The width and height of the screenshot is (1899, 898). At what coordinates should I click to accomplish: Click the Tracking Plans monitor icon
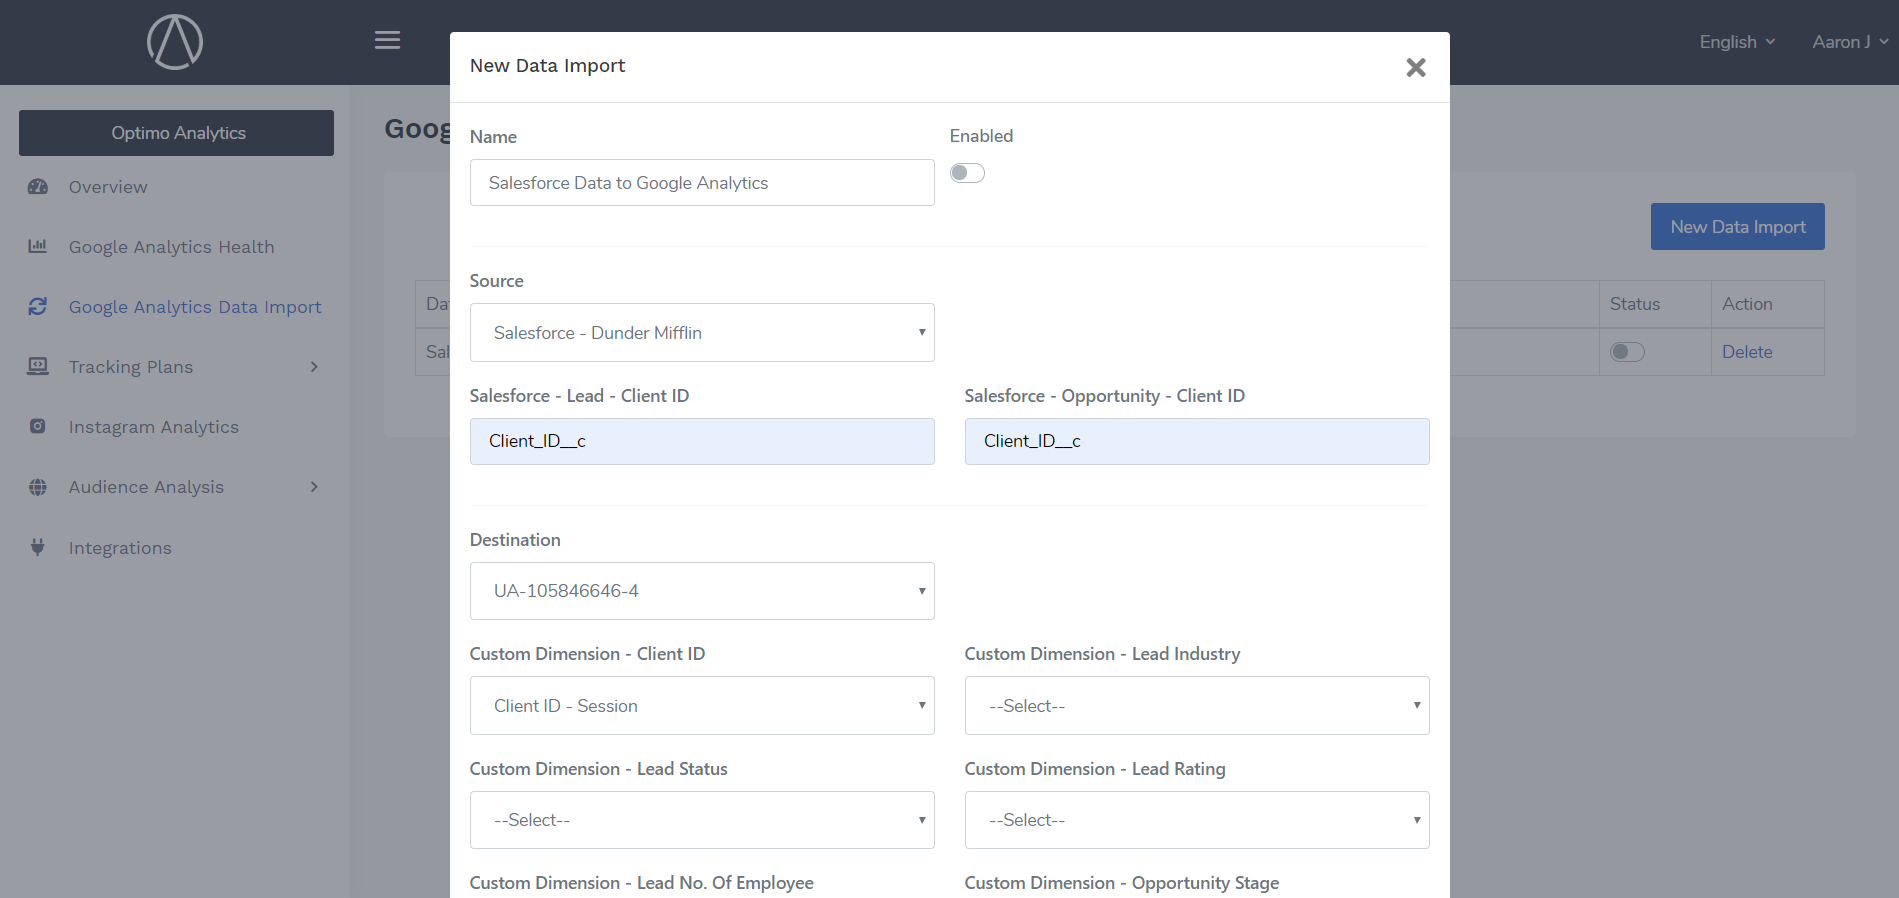[x=38, y=366]
